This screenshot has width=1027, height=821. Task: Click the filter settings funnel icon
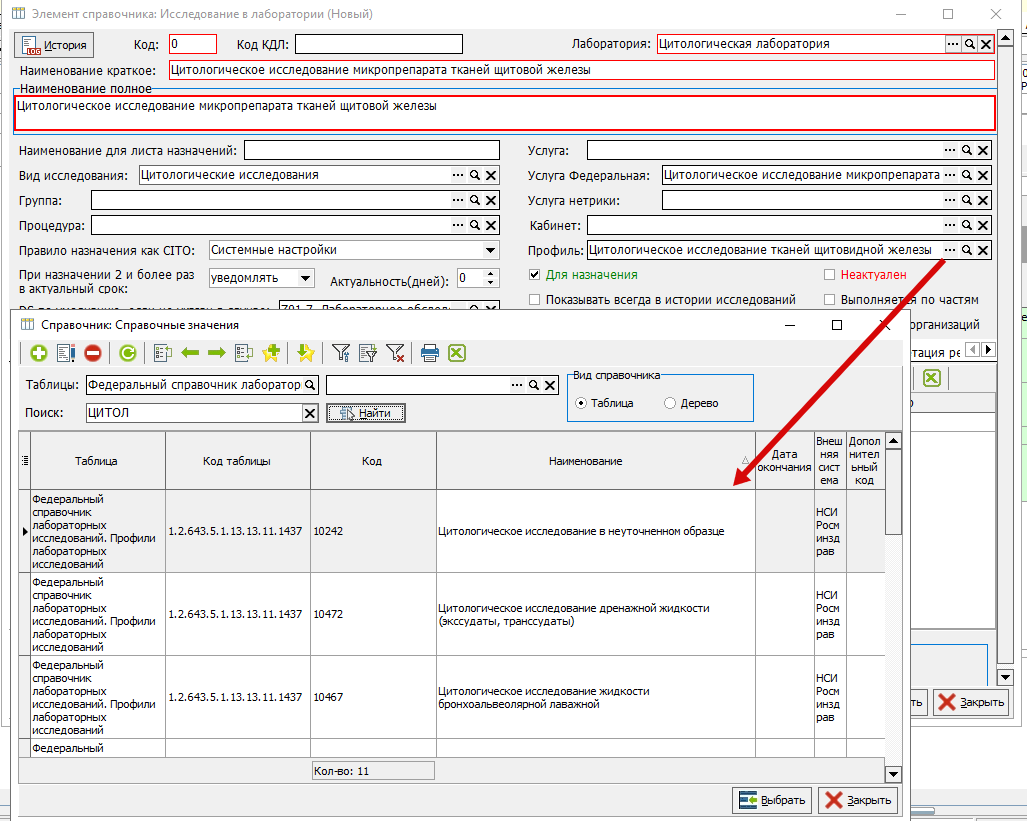tap(341, 353)
